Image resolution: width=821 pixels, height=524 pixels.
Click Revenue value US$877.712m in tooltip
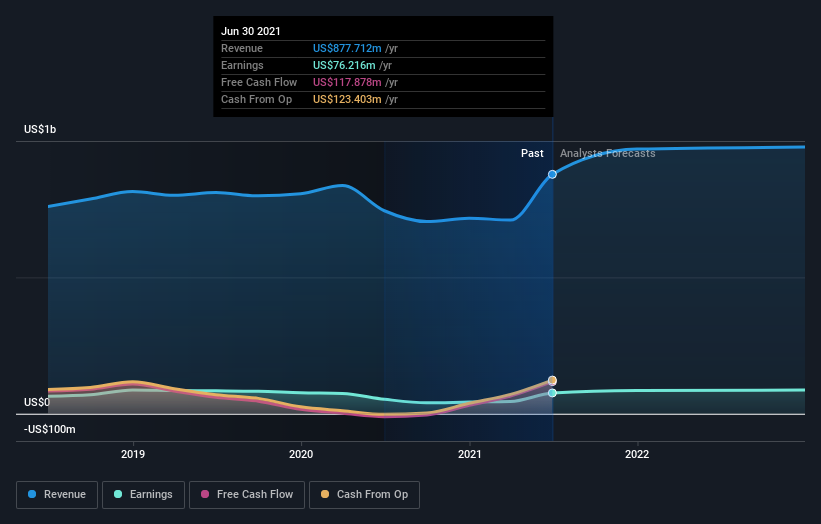347,48
